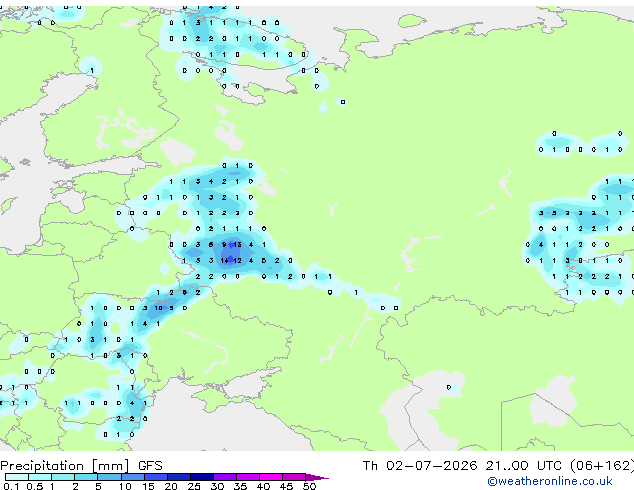Viewport: 634px width, 490px height.
Task: Click the legend value "40"
Action: coord(263,486)
